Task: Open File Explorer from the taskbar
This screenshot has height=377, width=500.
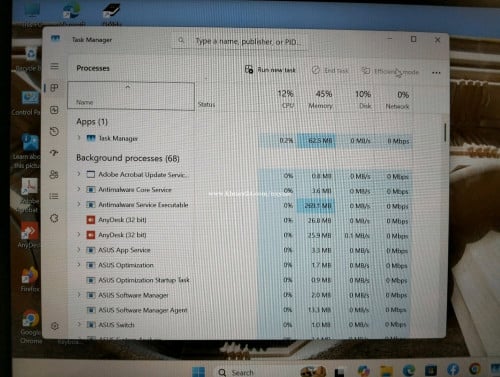Action: tap(387, 370)
